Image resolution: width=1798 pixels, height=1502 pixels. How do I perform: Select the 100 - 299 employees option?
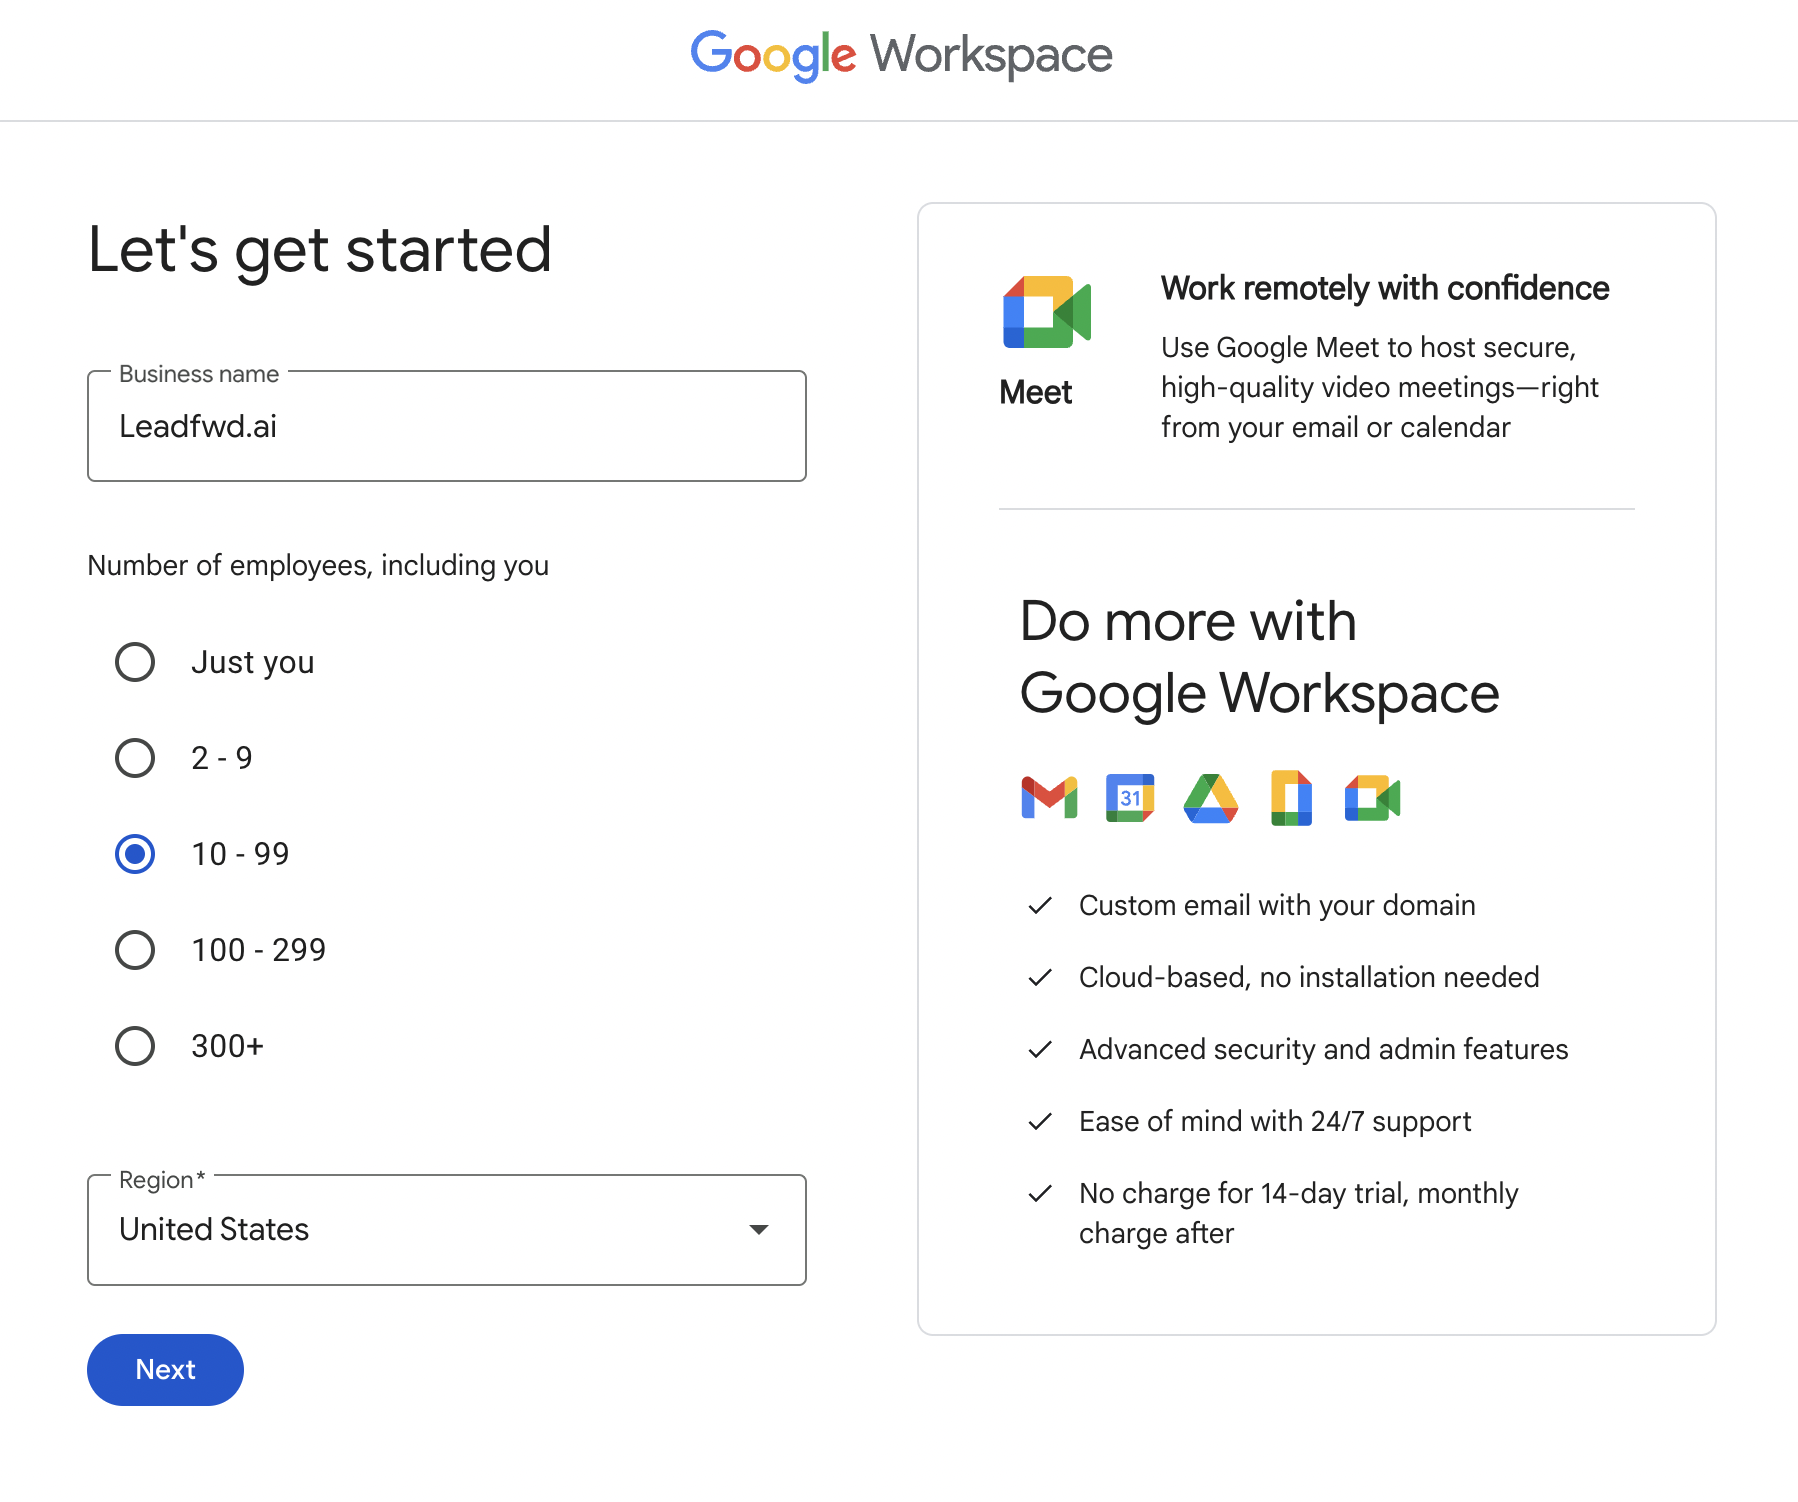[x=134, y=950]
